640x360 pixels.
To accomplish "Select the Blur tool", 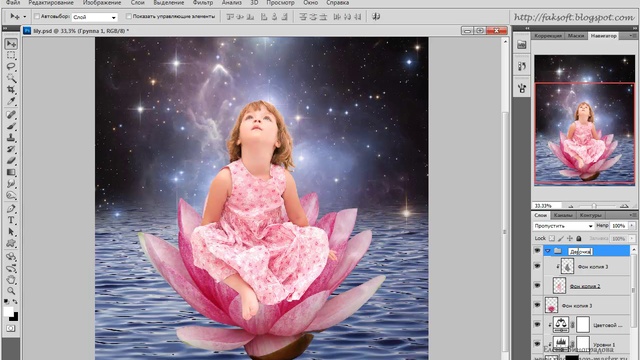I will [x=11, y=184].
